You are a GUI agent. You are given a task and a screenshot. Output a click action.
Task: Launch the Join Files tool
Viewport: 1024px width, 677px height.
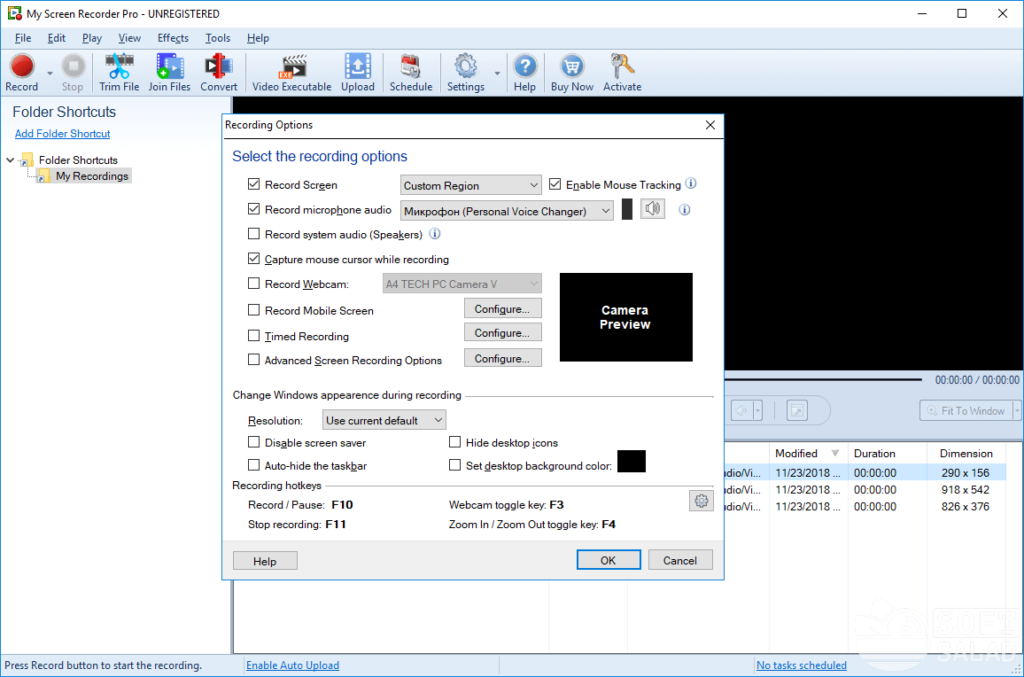tap(169, 72)
